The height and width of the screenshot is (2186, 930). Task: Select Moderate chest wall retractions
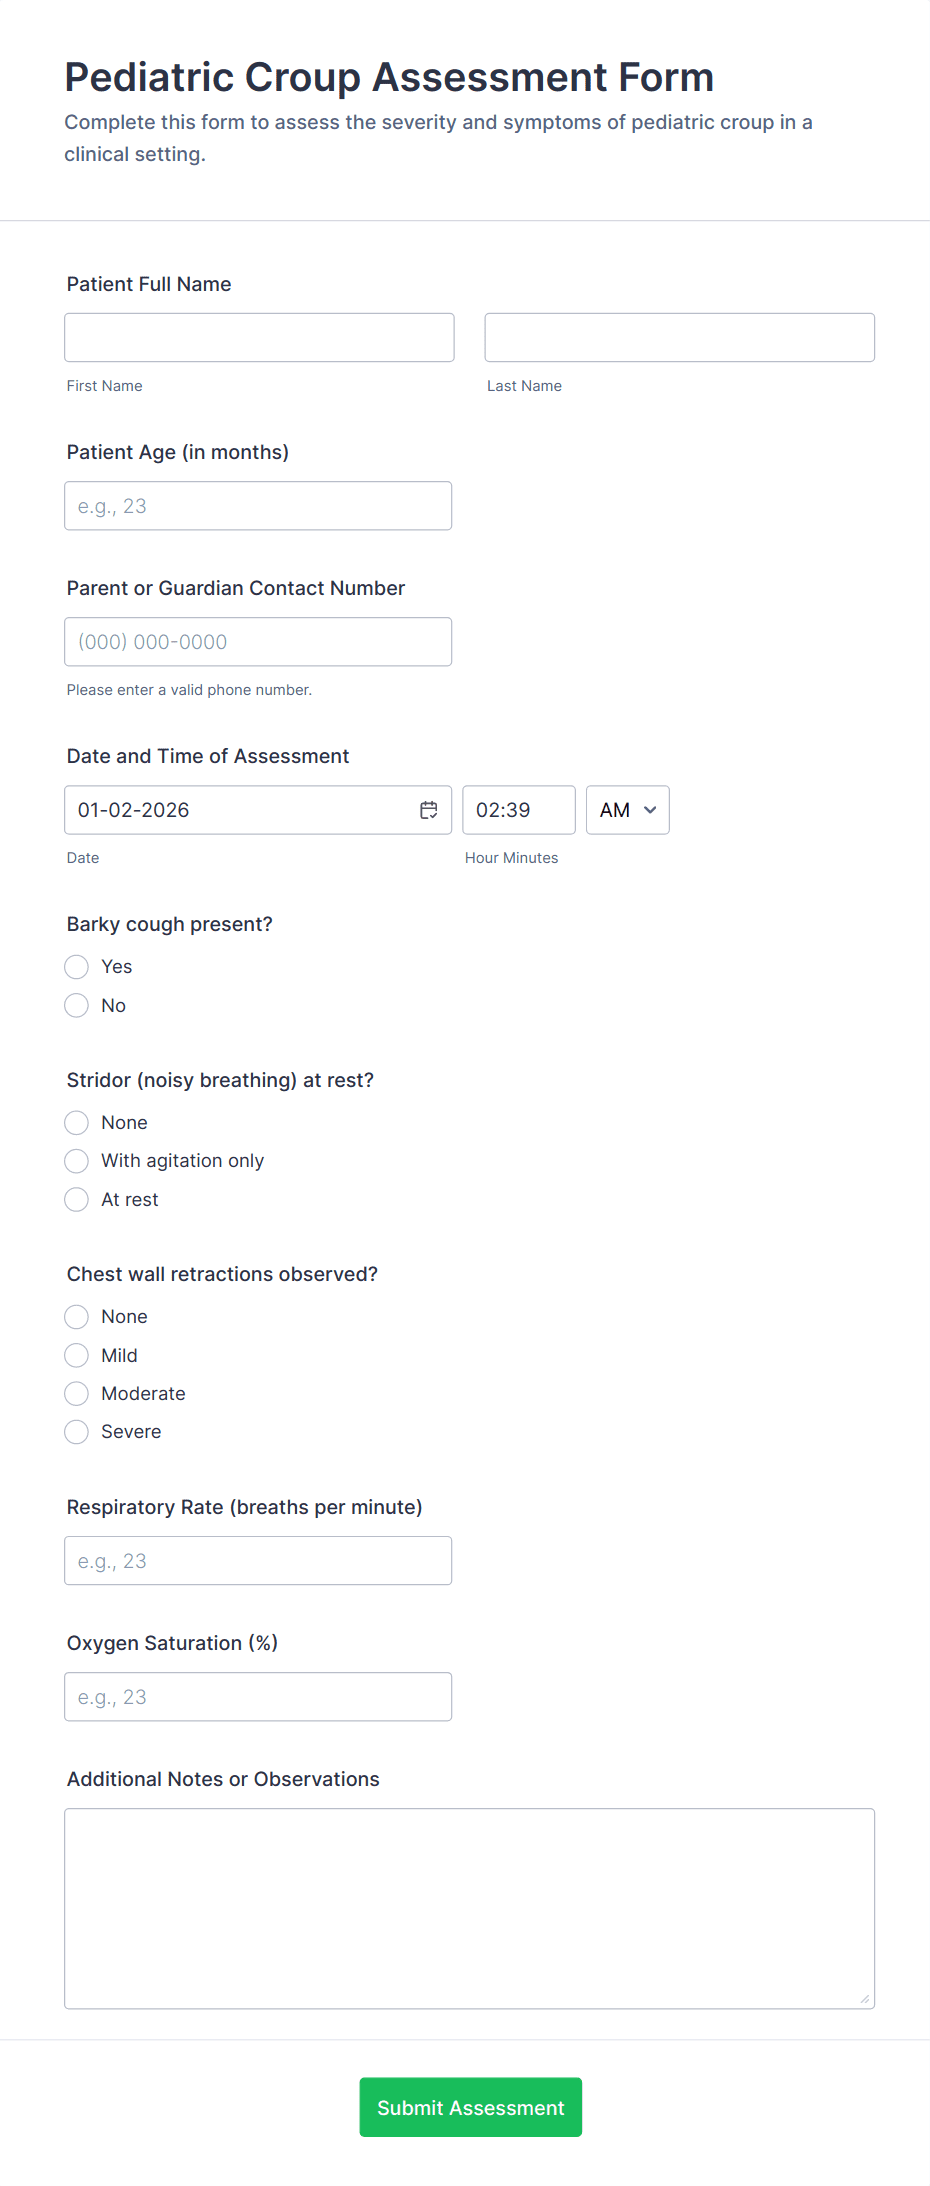tap(76, 1393)
